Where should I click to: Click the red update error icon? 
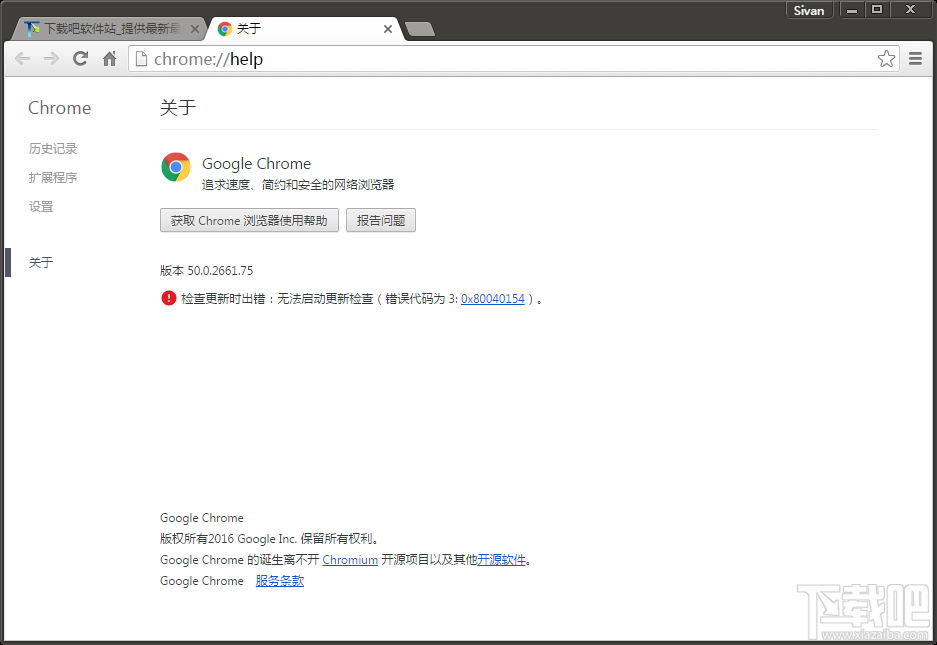[x=168, y=298]
